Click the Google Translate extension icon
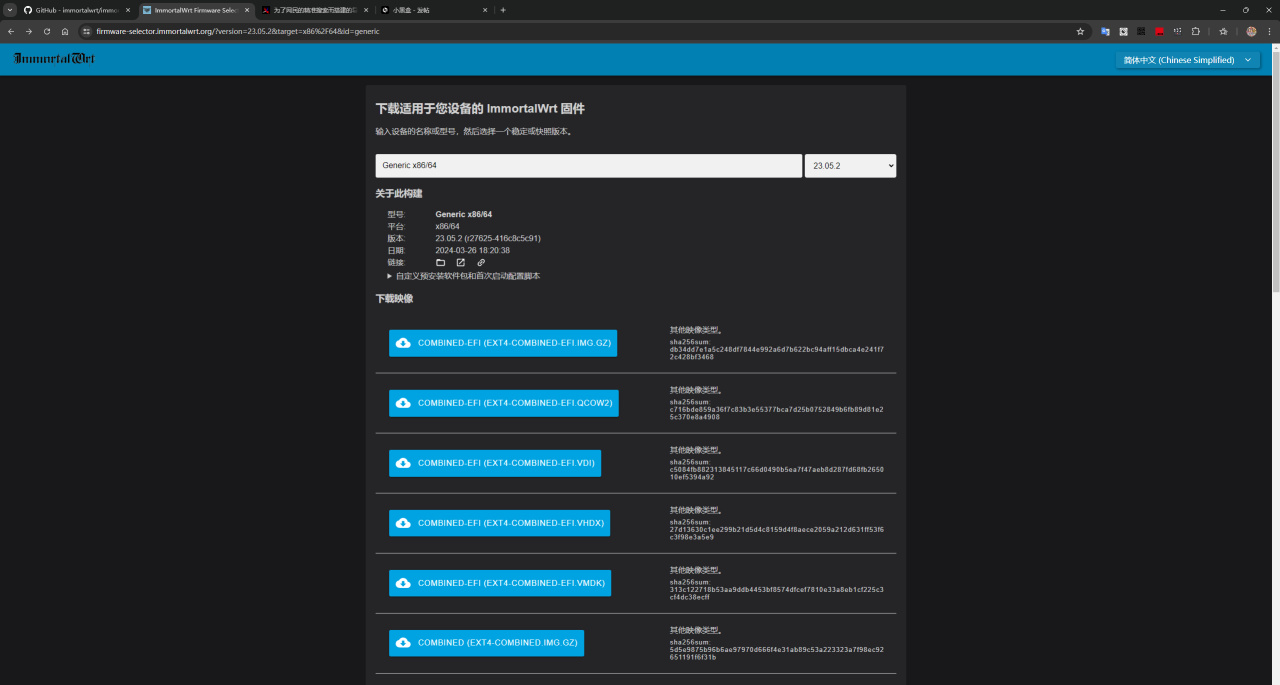Image resolution: width=1280 pixels, height=685 pixels. click(x=1105, y=31)
